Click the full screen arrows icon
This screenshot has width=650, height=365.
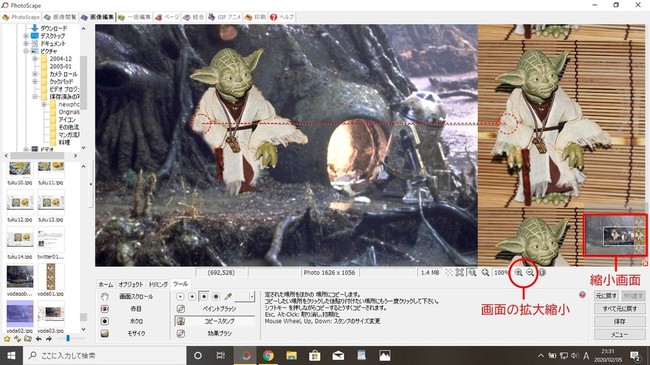[460, 273]
